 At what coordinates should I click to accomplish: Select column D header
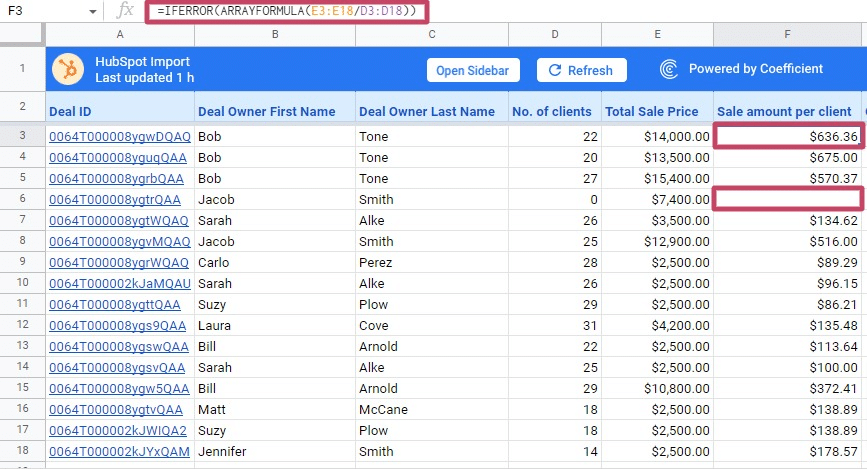coord(554,34)
